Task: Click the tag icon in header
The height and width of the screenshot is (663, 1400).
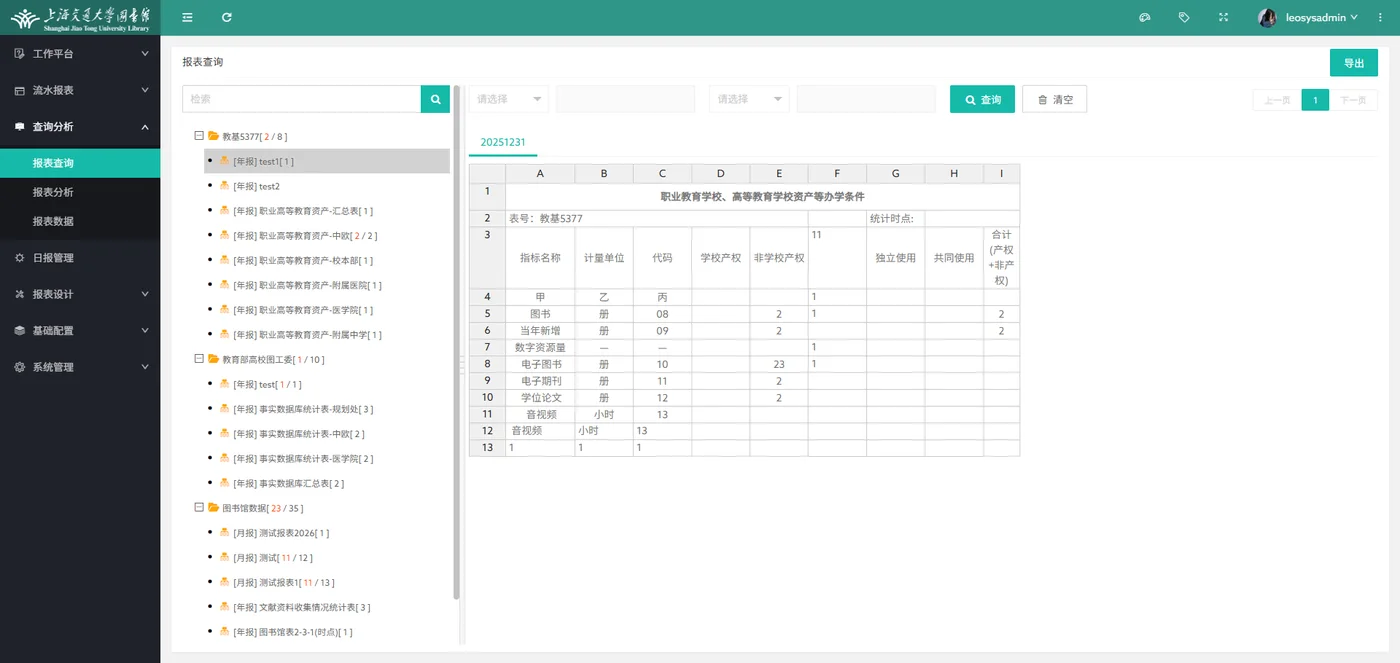Action: point(1184,18)
